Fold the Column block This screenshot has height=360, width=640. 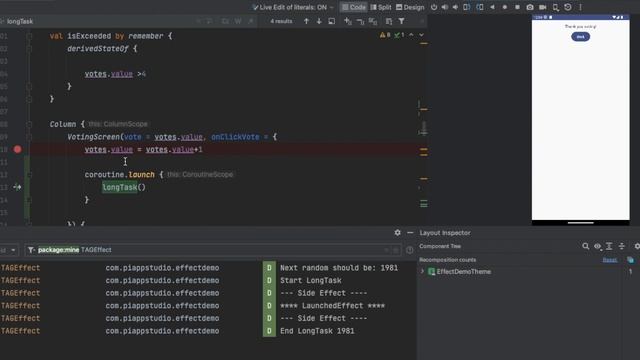[29, 124]
